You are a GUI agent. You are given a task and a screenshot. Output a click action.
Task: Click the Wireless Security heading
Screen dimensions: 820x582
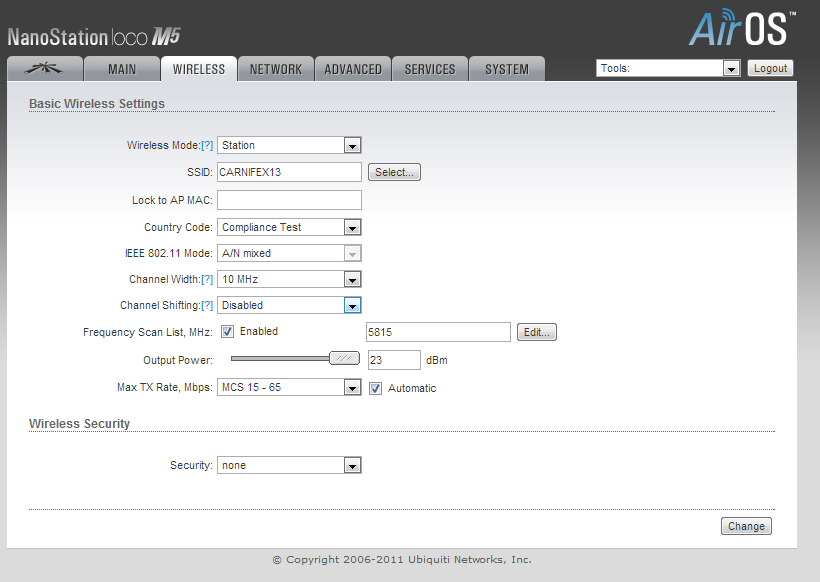(79, 424)
